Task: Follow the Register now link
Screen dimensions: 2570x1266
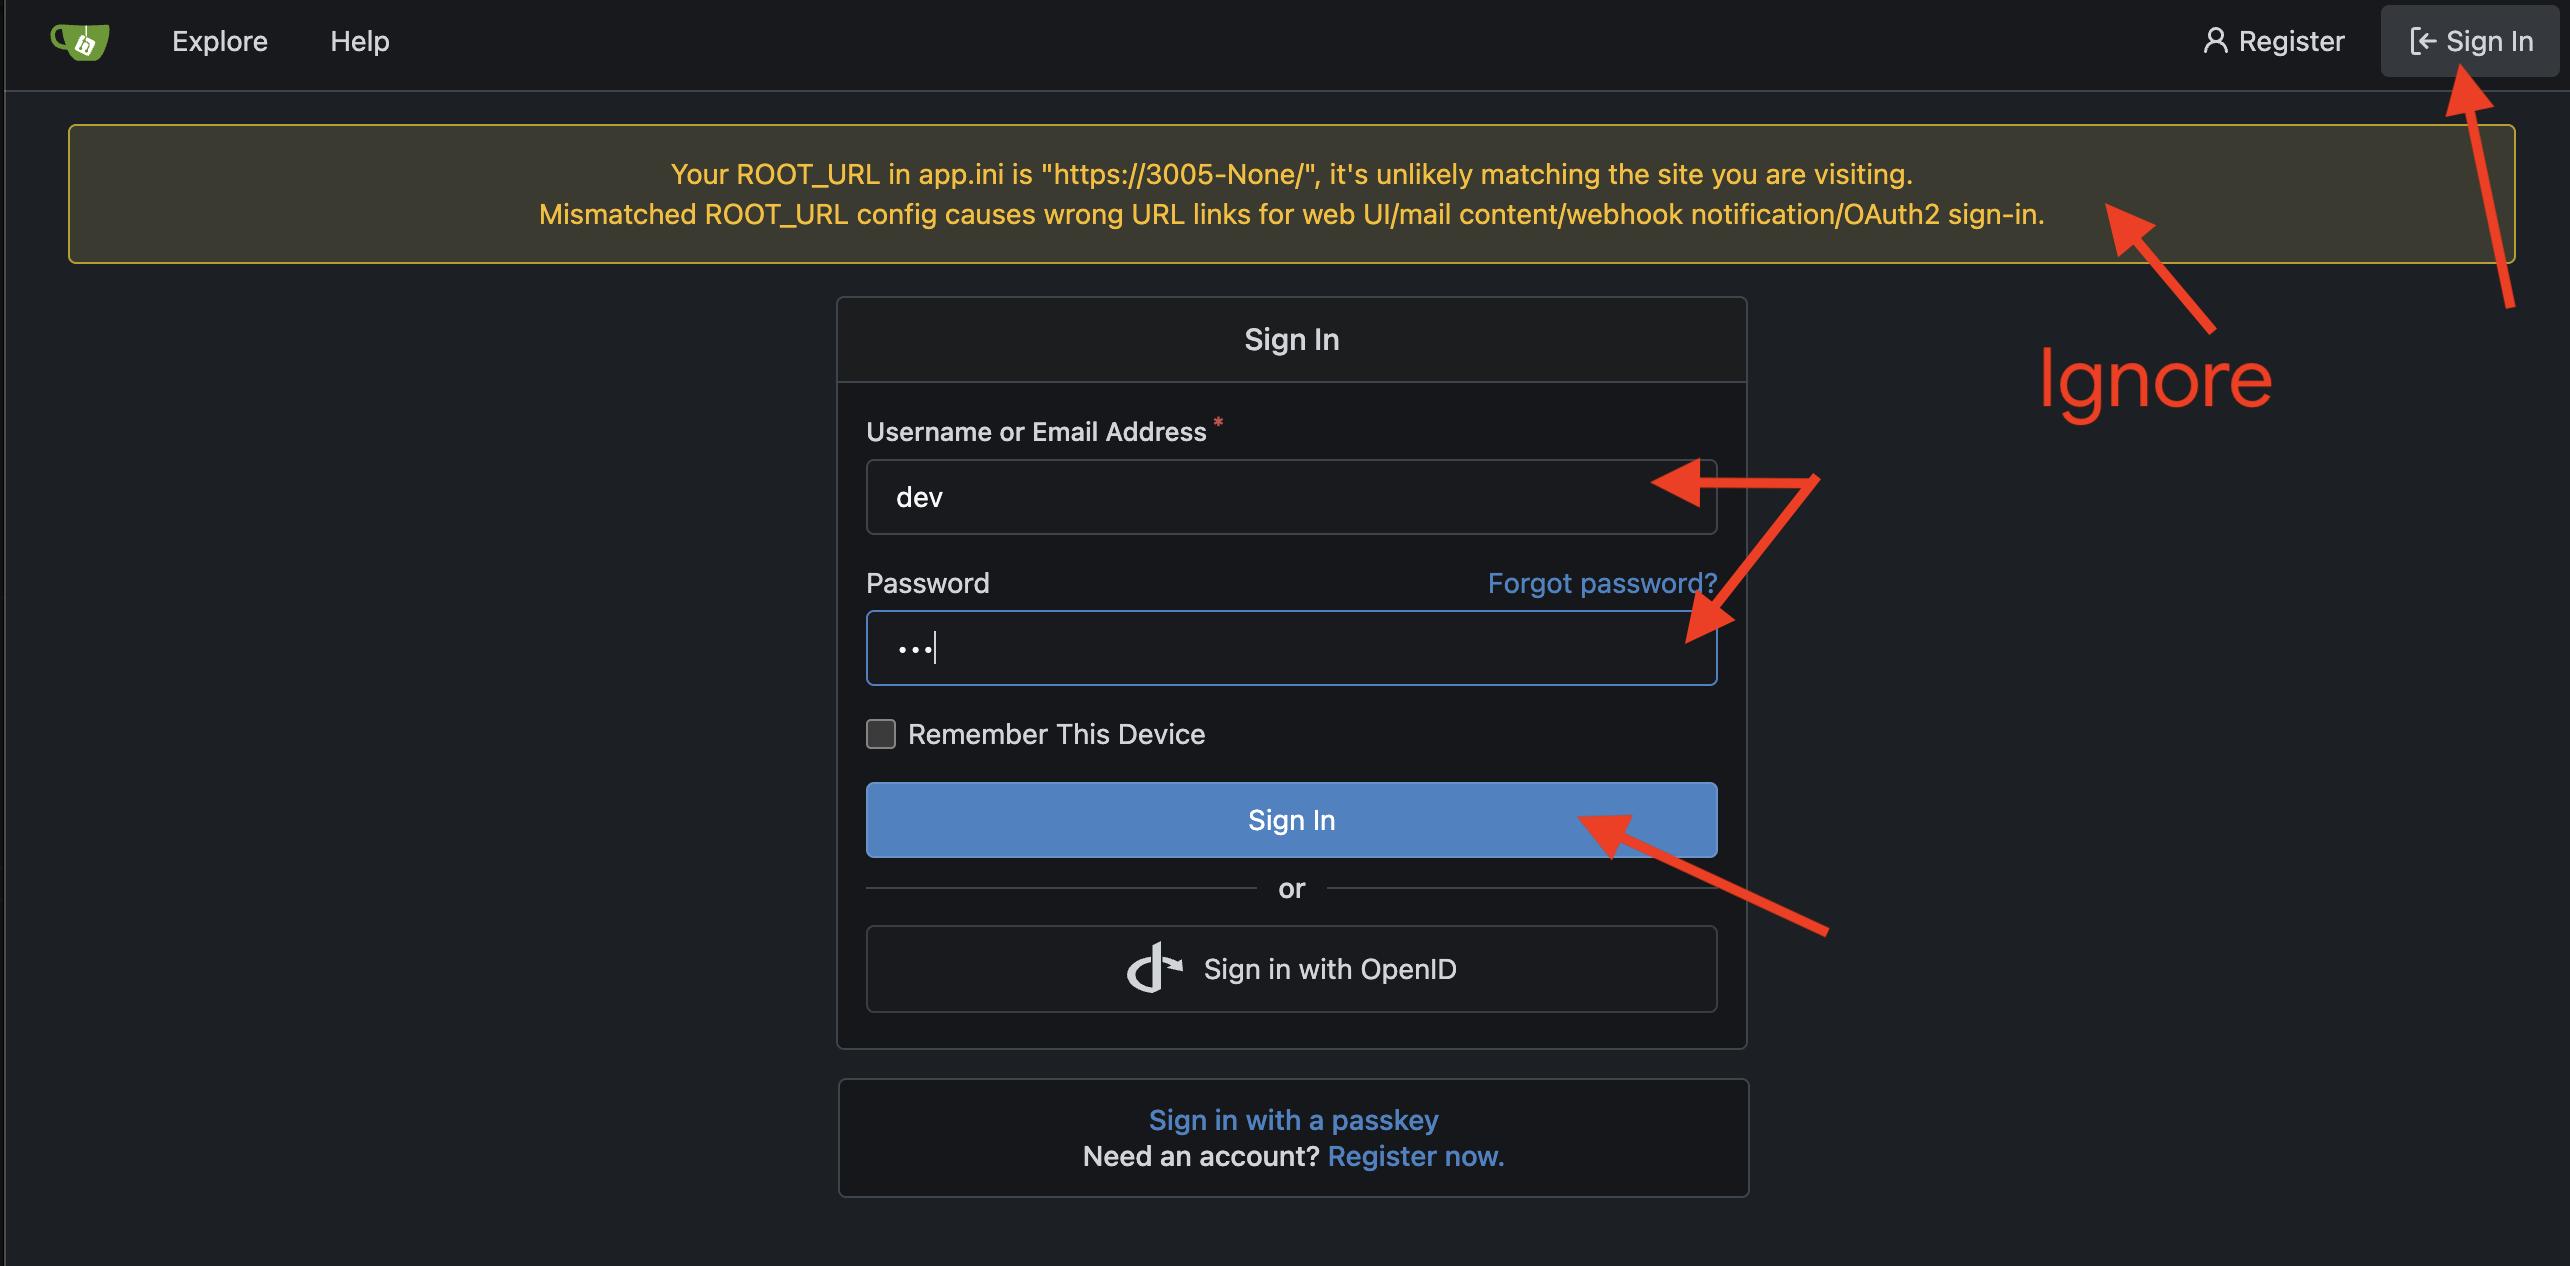Action: click(x=1414, y=1156)
